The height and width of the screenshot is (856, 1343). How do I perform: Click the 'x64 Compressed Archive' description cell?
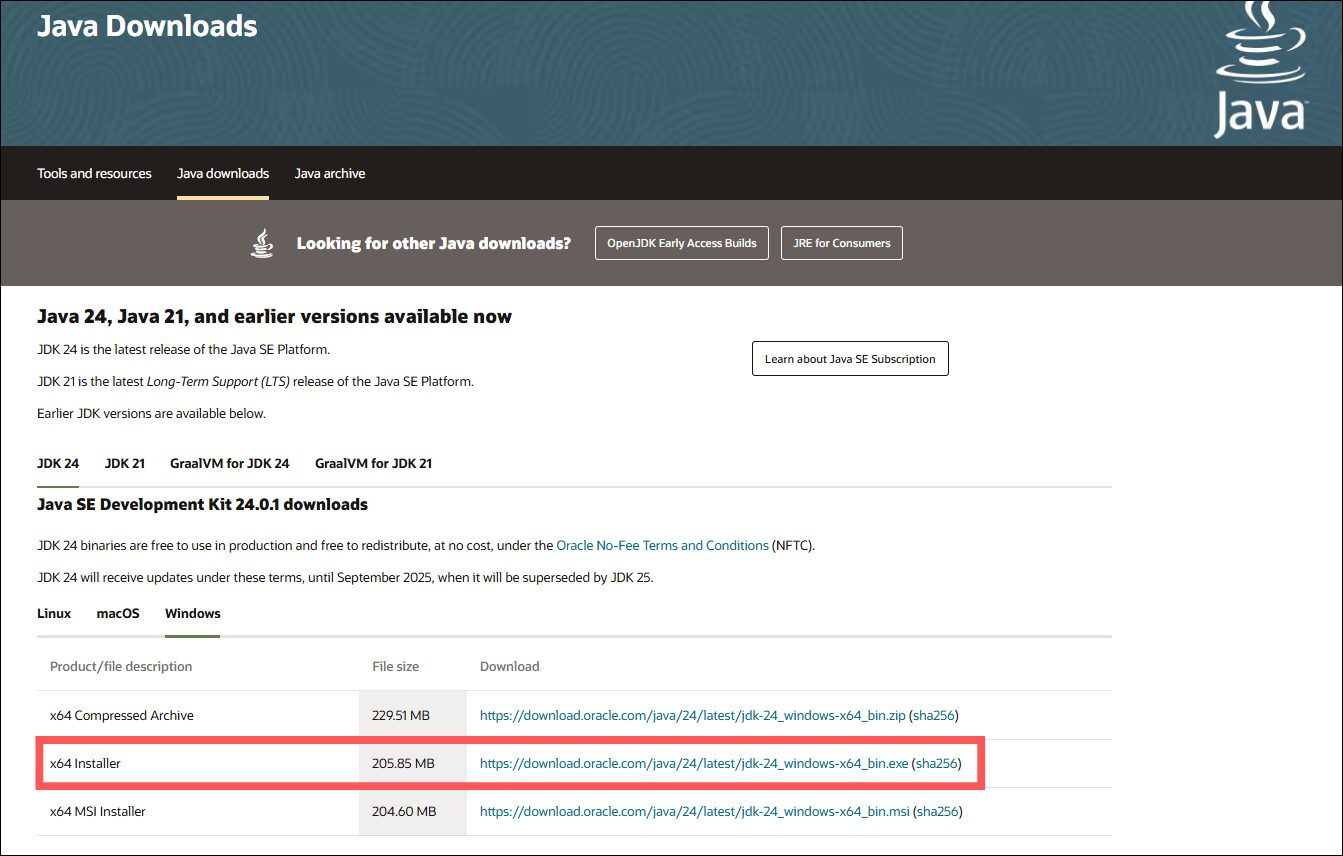pos(198,716)
